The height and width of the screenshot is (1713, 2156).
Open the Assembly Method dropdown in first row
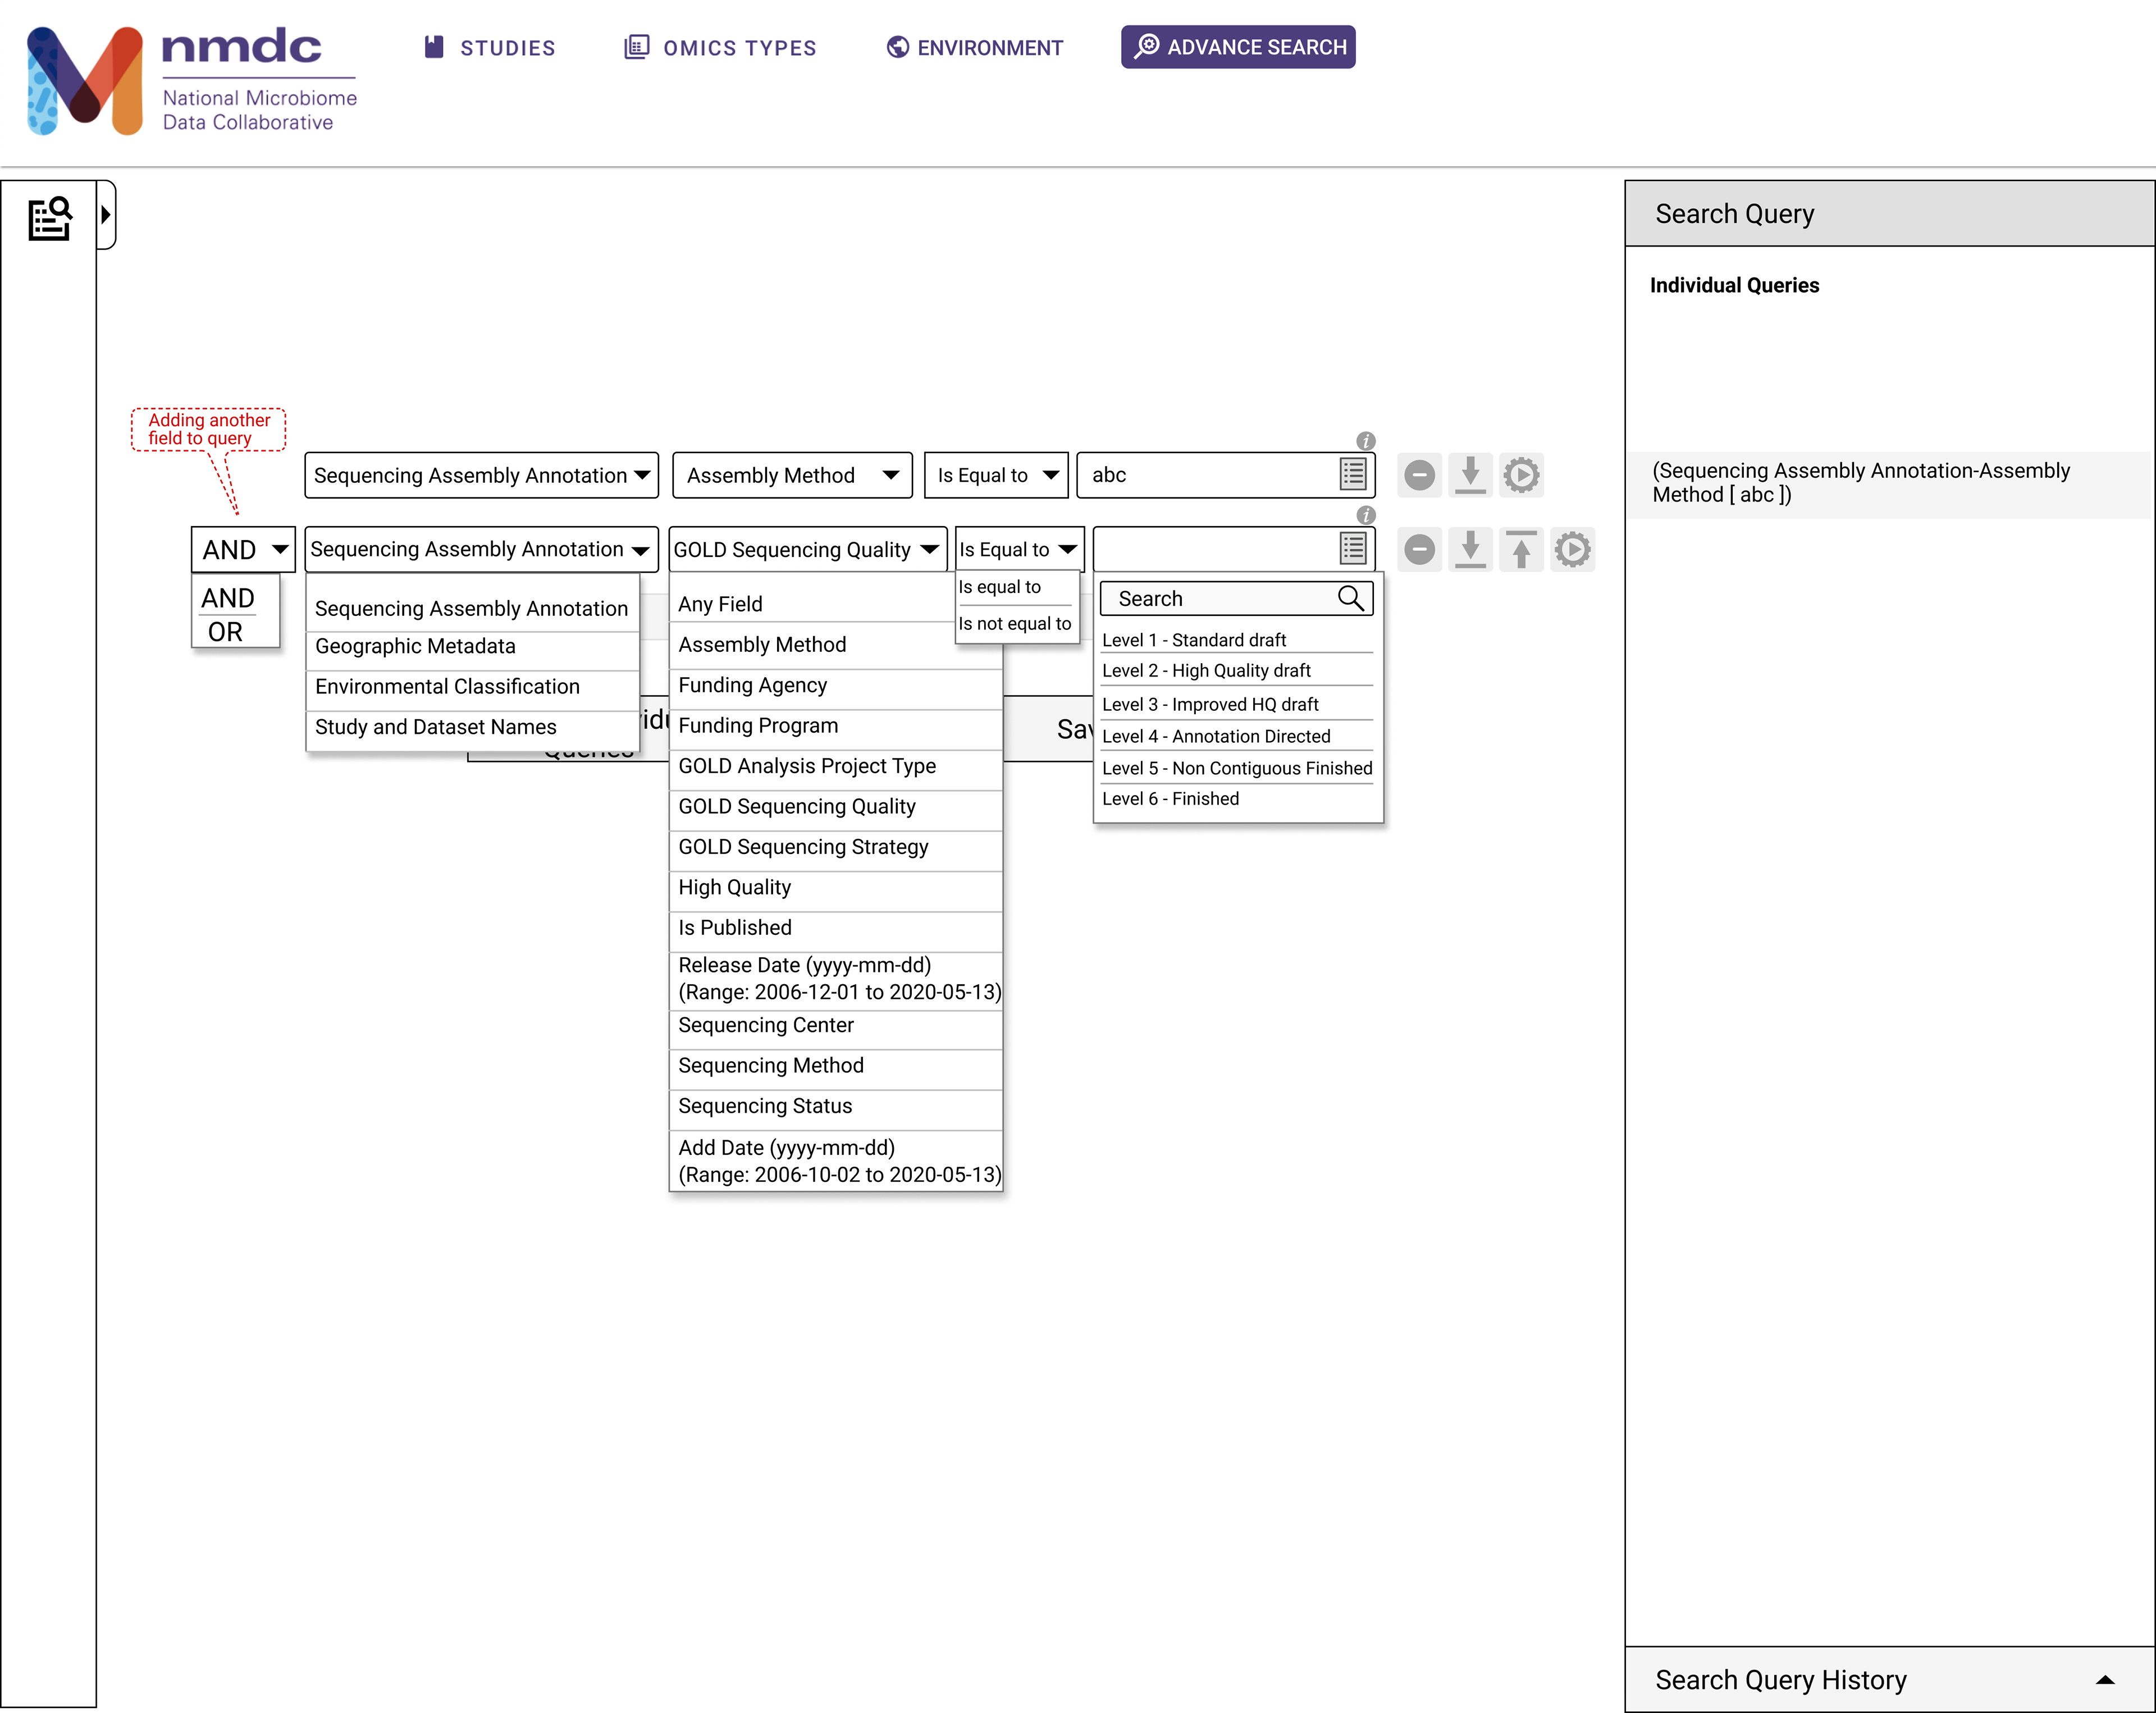[792, 475]
